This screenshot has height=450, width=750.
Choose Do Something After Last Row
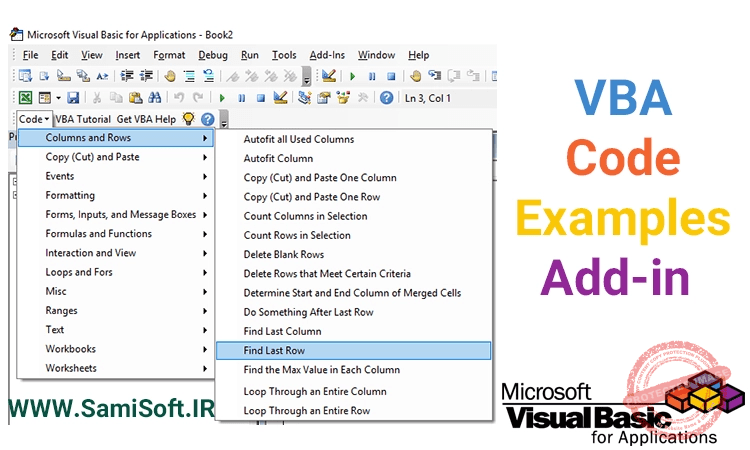tap(309, 312)
